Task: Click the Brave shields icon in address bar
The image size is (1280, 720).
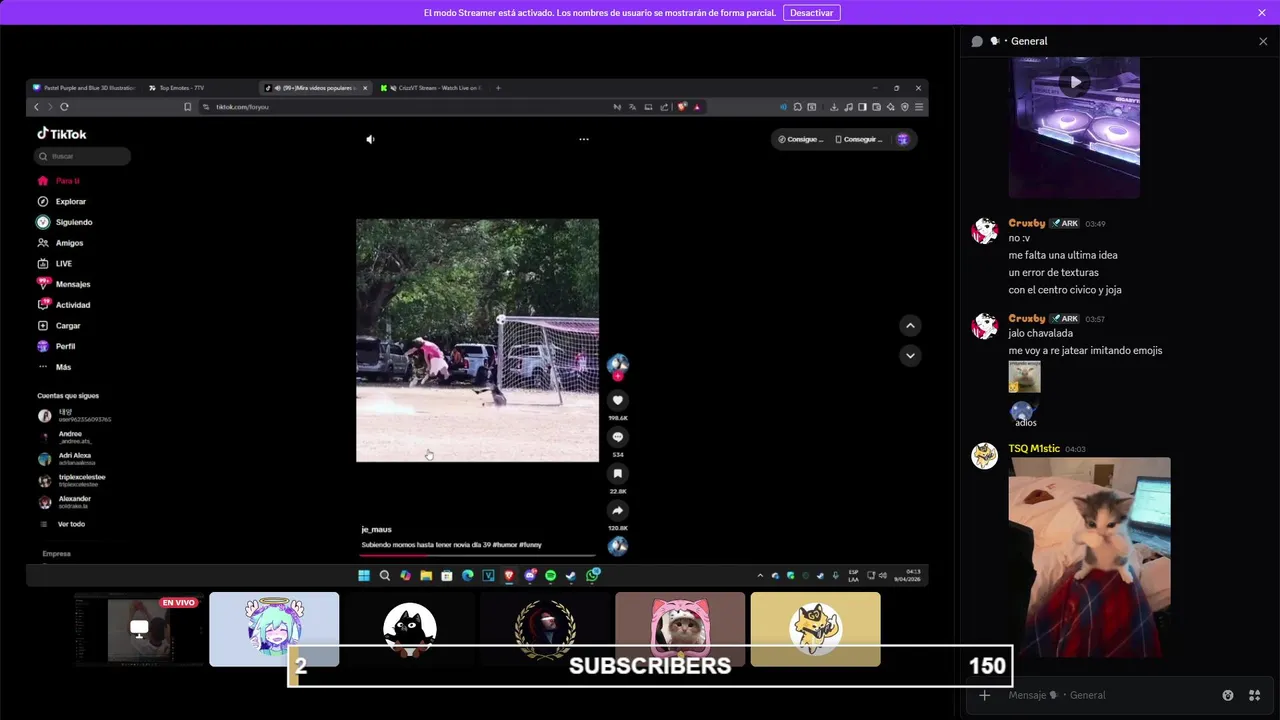Action: pos(682,107)
